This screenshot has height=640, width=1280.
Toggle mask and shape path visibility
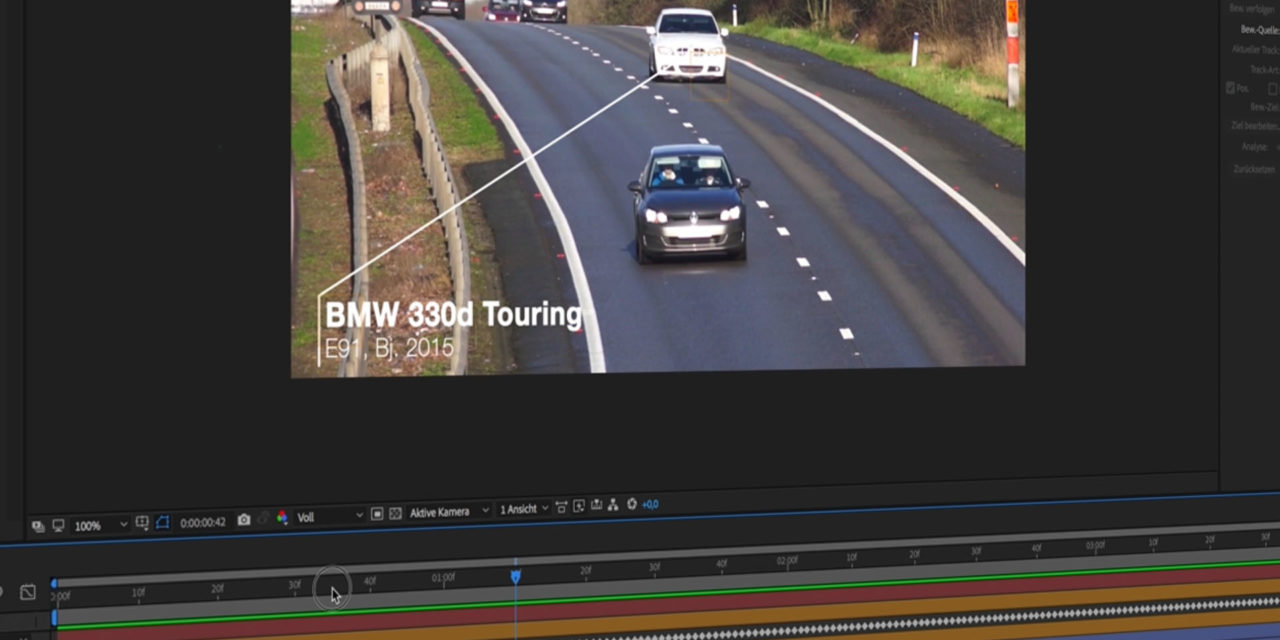coord(162,522)
